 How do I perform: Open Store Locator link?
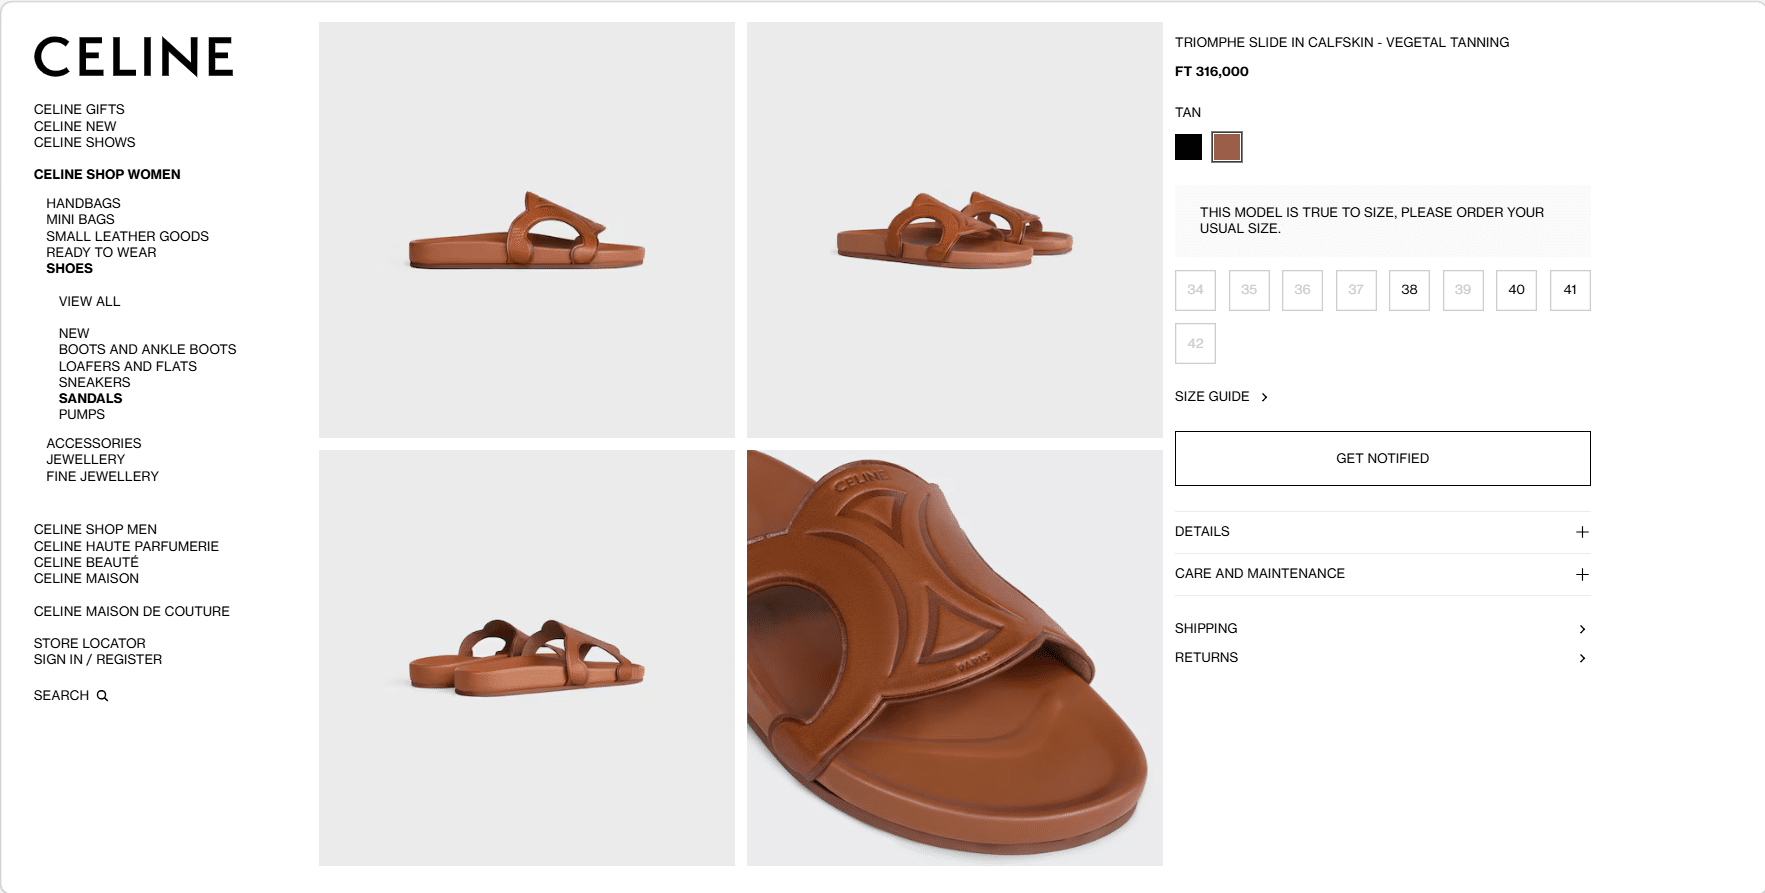[x=89, y=643]
